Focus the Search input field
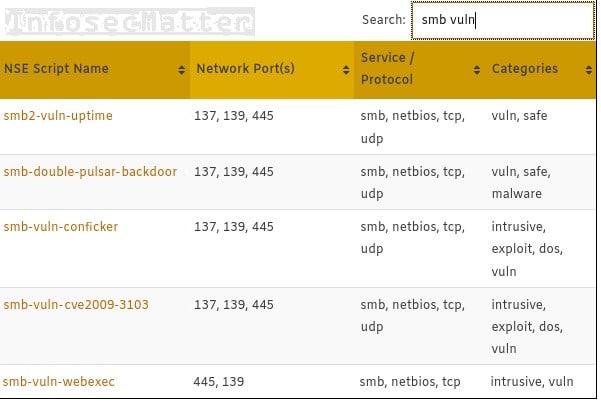 pyautogui.click(x=502, y=20)
